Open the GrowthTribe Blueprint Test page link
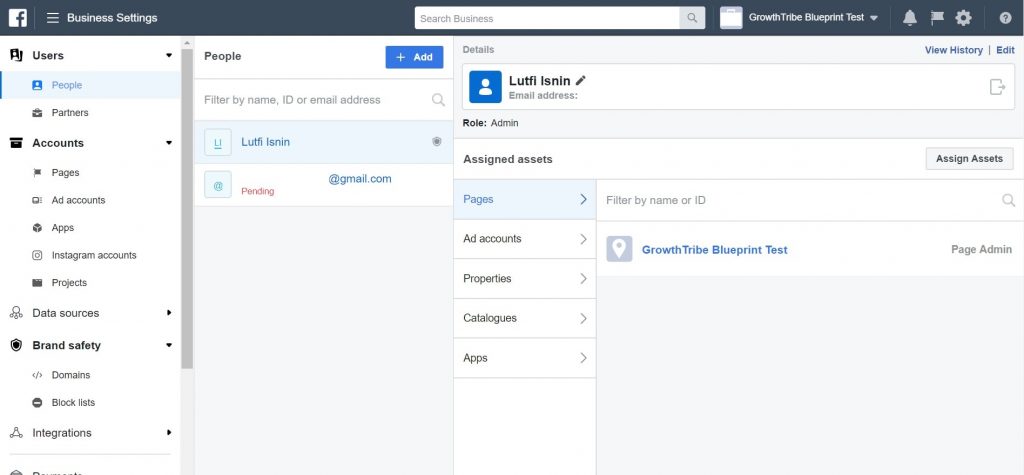The width and height of the screenshot is (1024, 475). (714, 250)
